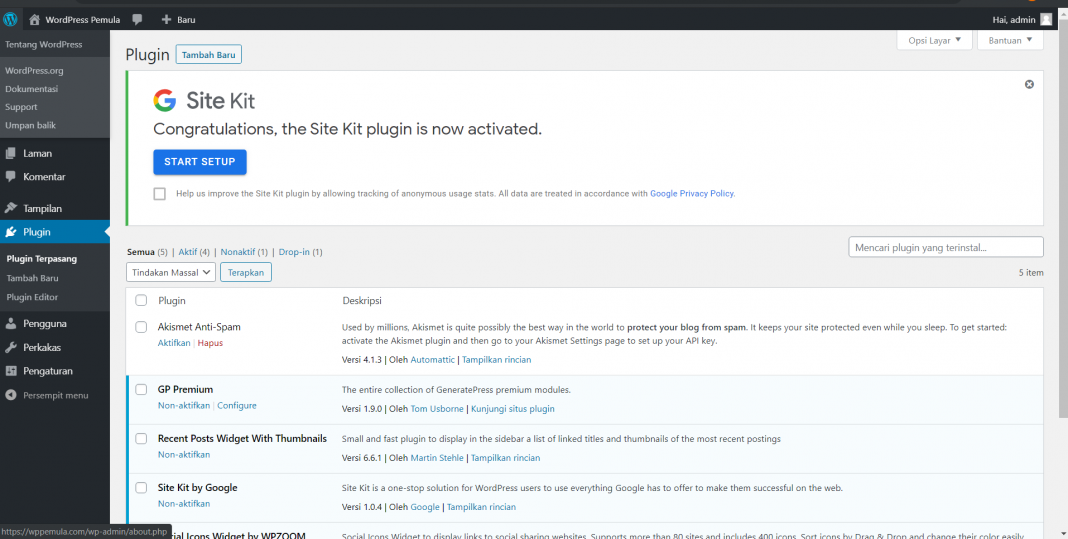Sort by the Plugin column header
Image resolution: width=1068 pixels, height=539 pixels.
click(172, 301)
